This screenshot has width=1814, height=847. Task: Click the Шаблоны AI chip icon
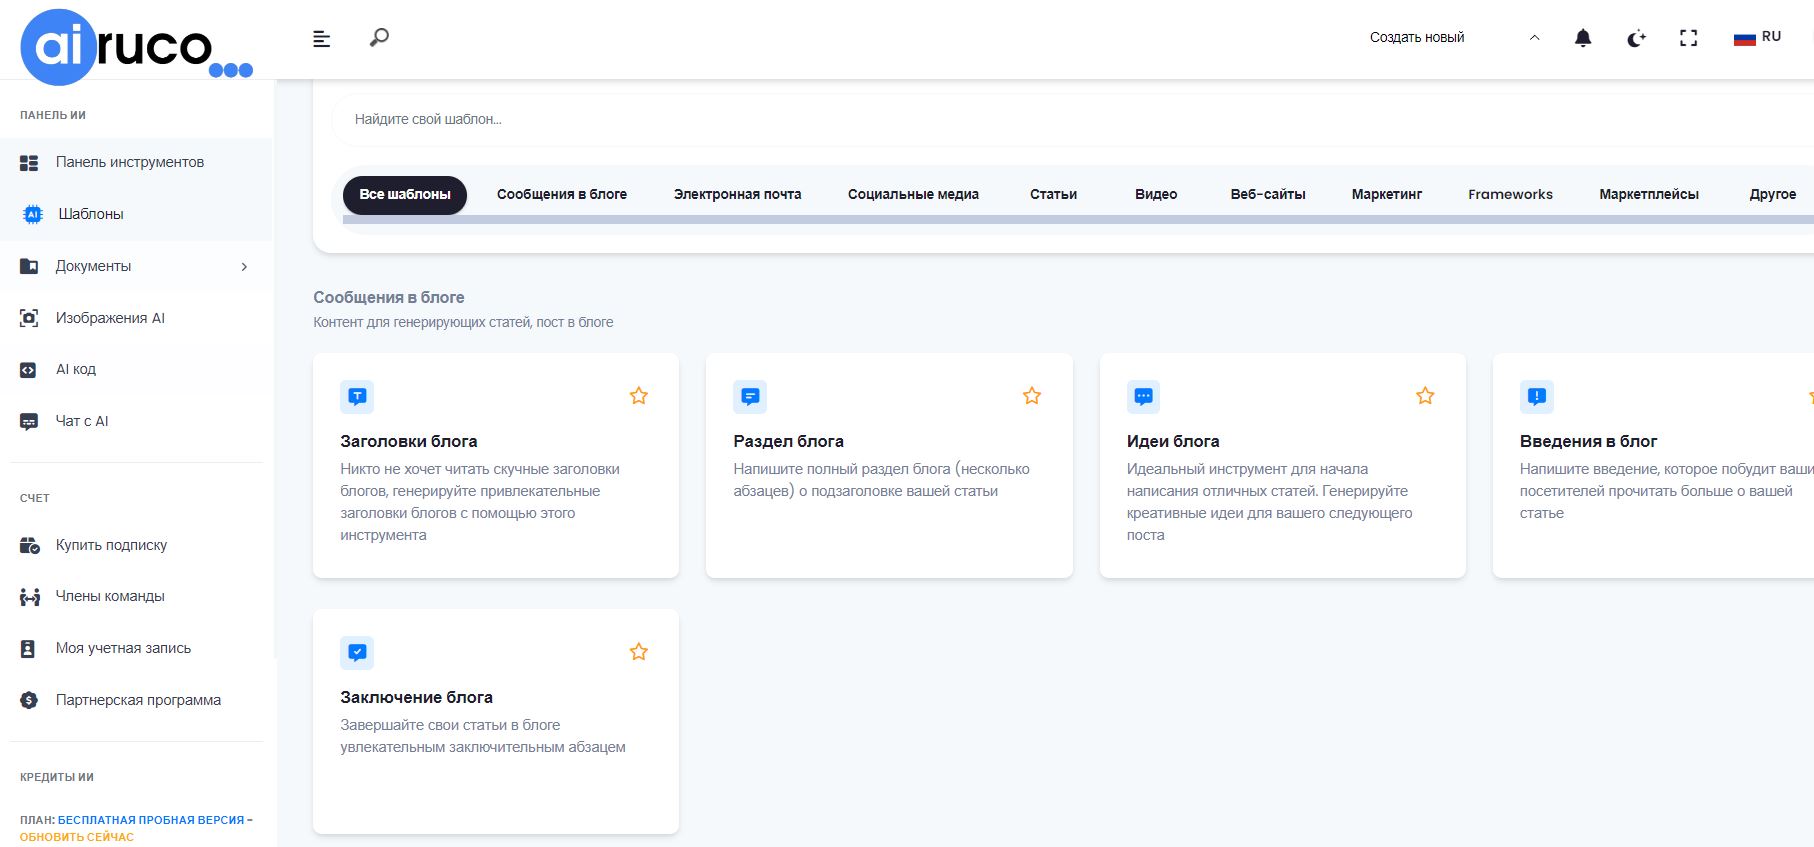tap(33, 214)
